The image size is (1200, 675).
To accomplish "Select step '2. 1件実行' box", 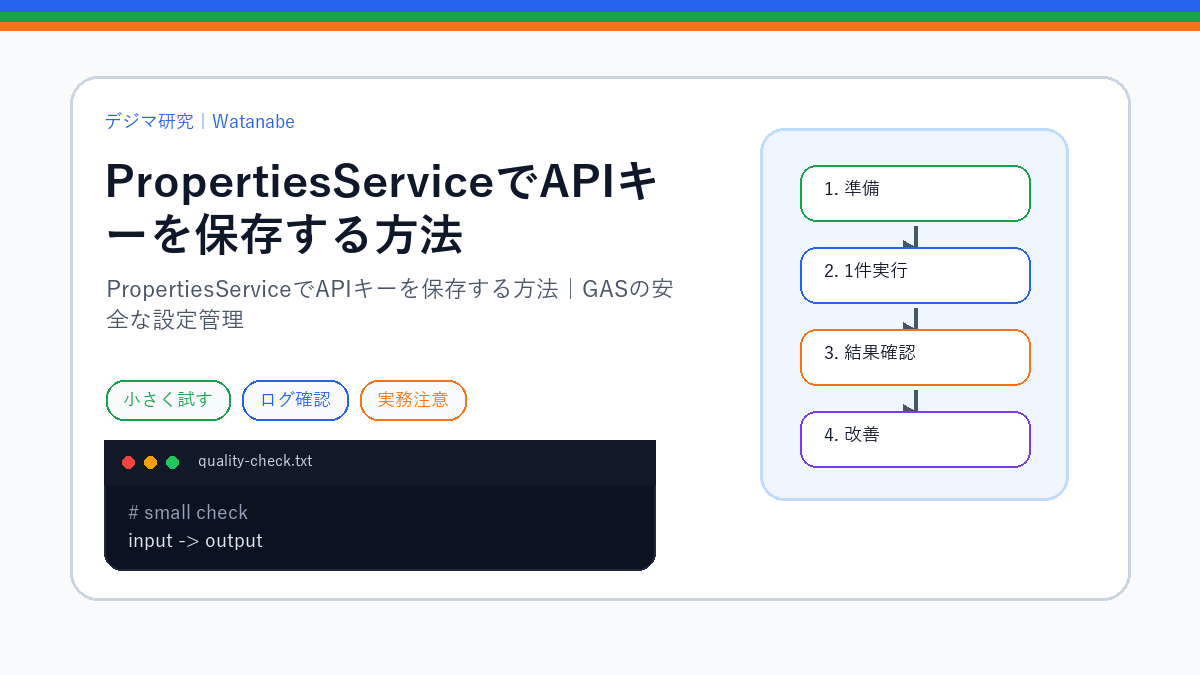I will point(915,275).
